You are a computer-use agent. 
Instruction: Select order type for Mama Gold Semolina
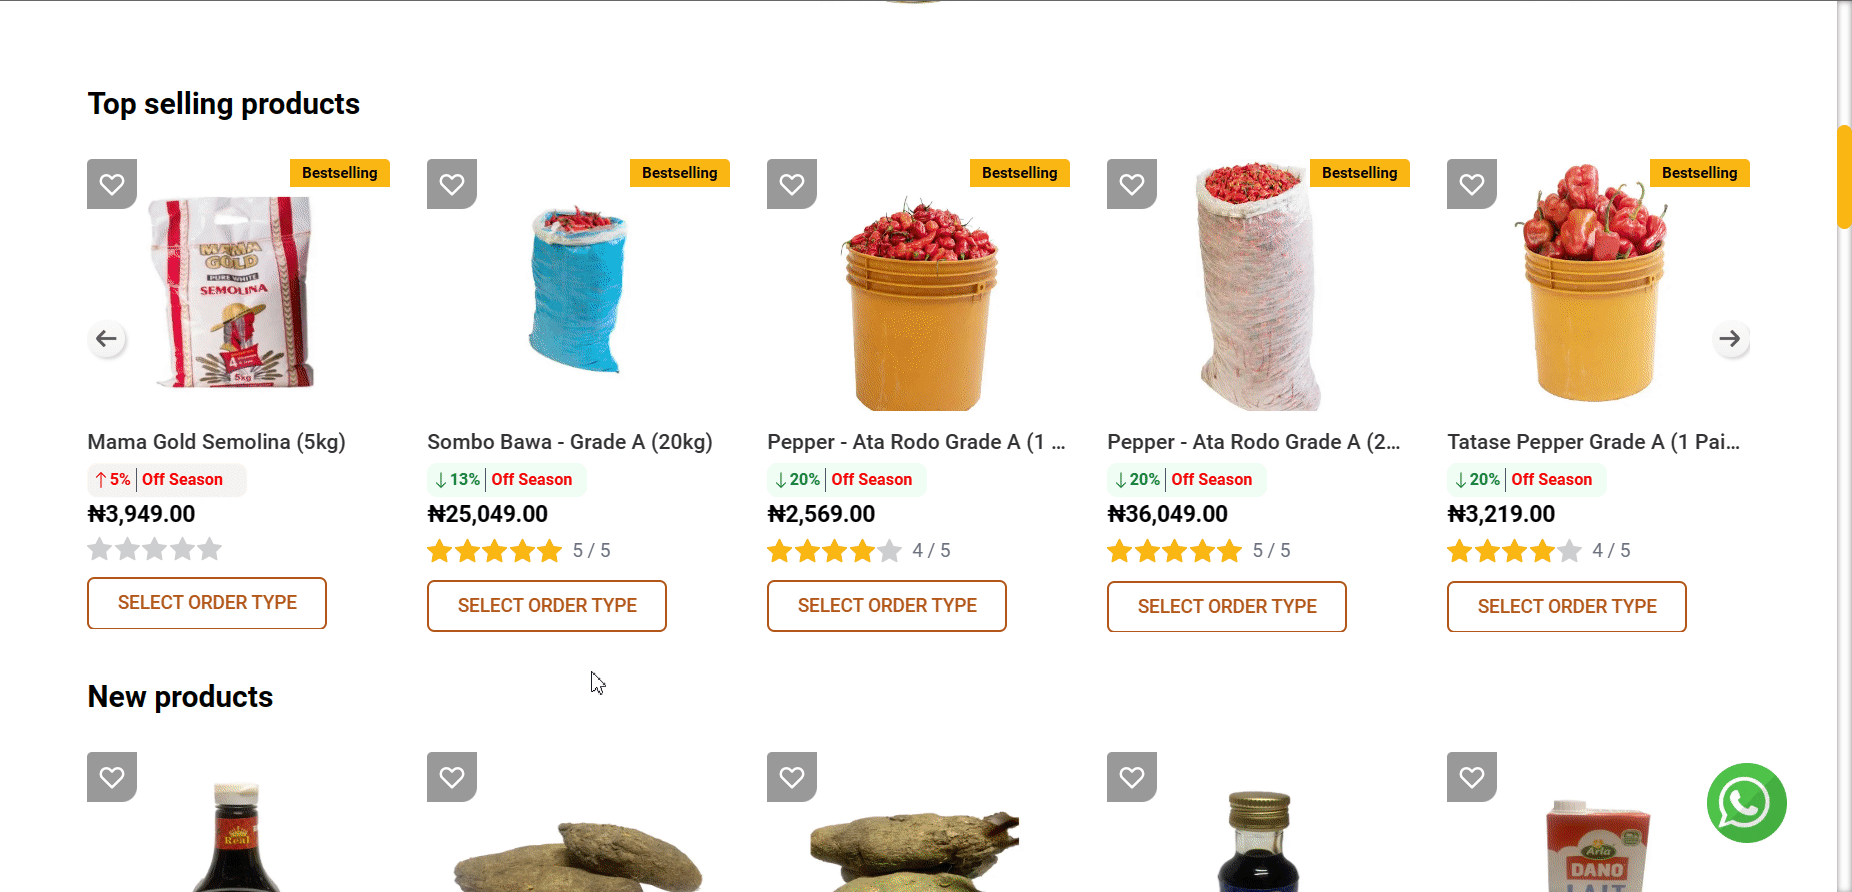(x=207, y=603)
